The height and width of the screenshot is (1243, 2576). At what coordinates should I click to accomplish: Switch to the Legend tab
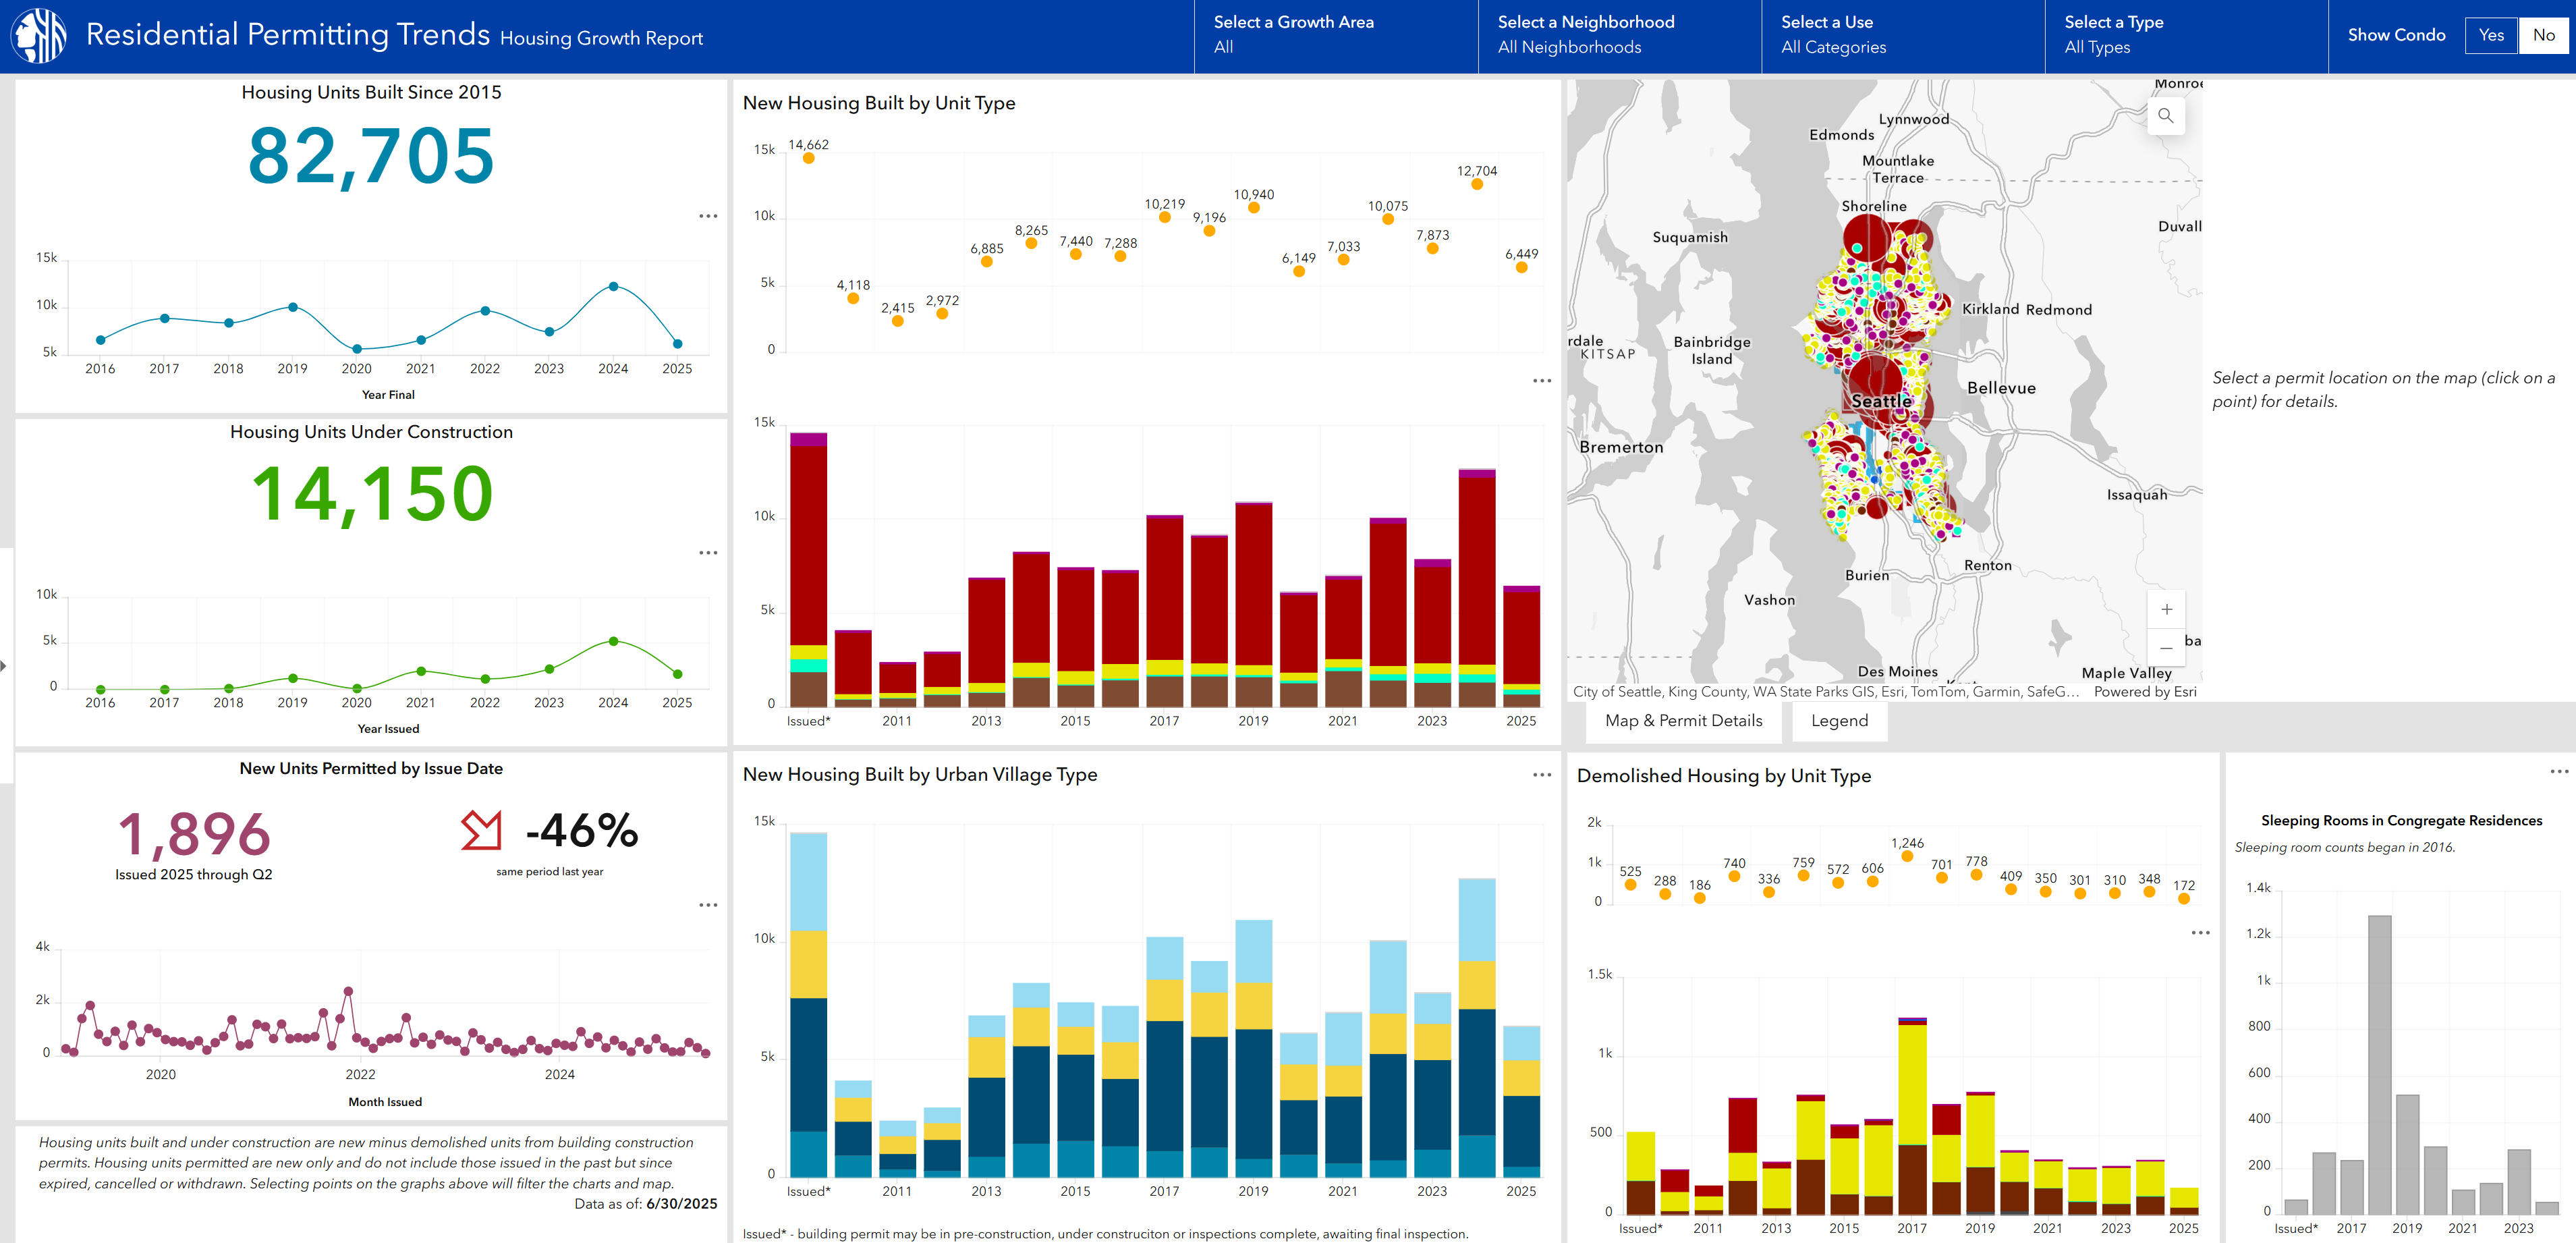[1839, 721]
